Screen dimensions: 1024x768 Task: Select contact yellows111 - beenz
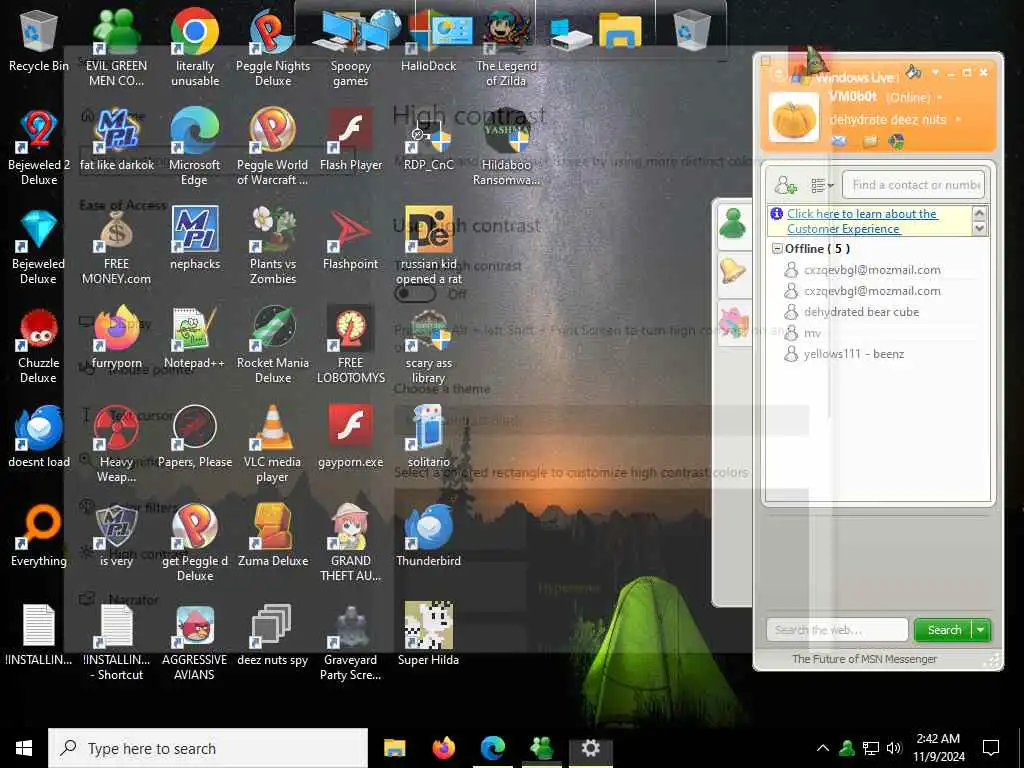tap(854, 354)
